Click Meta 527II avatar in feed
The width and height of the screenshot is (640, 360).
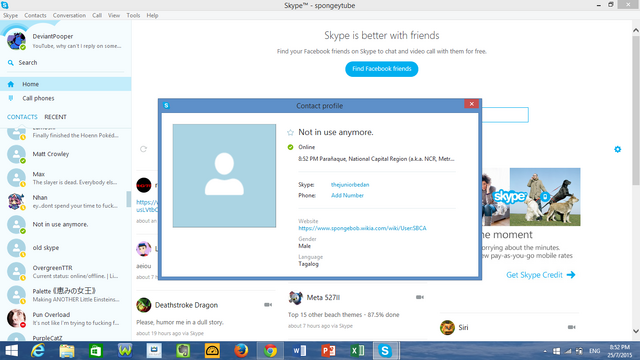coord(296,298)
